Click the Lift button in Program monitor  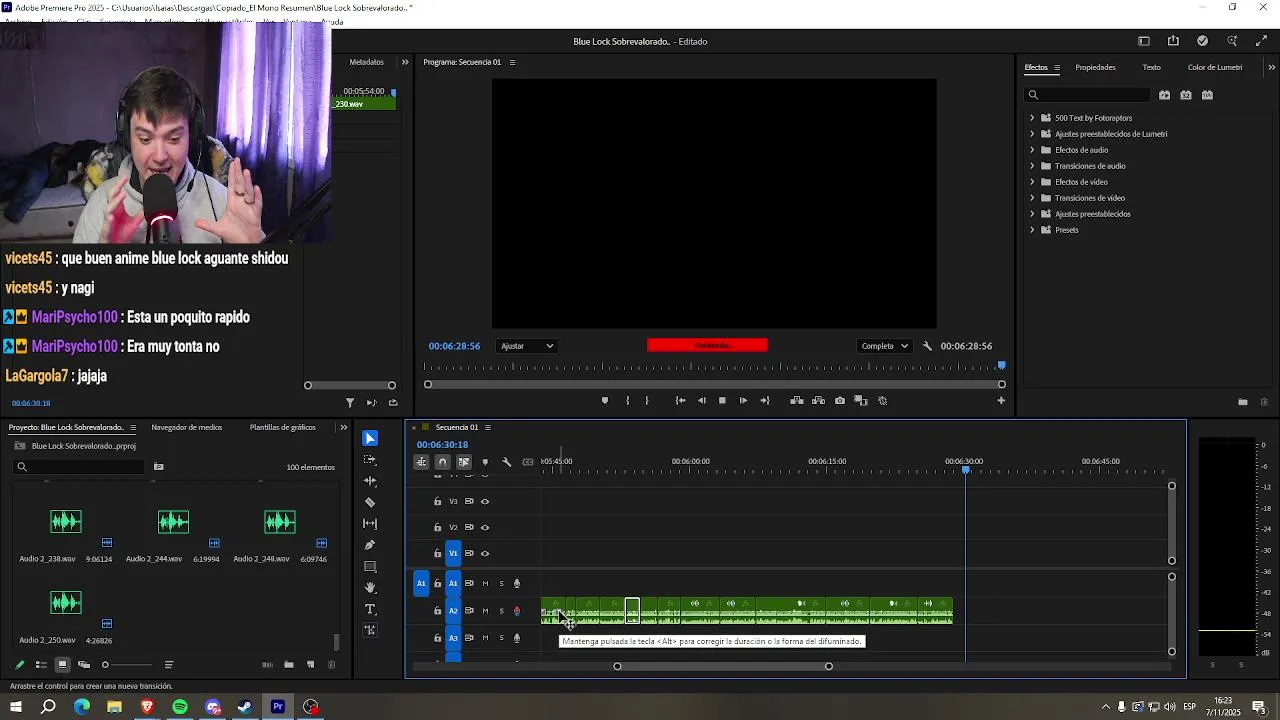point(797,401)
